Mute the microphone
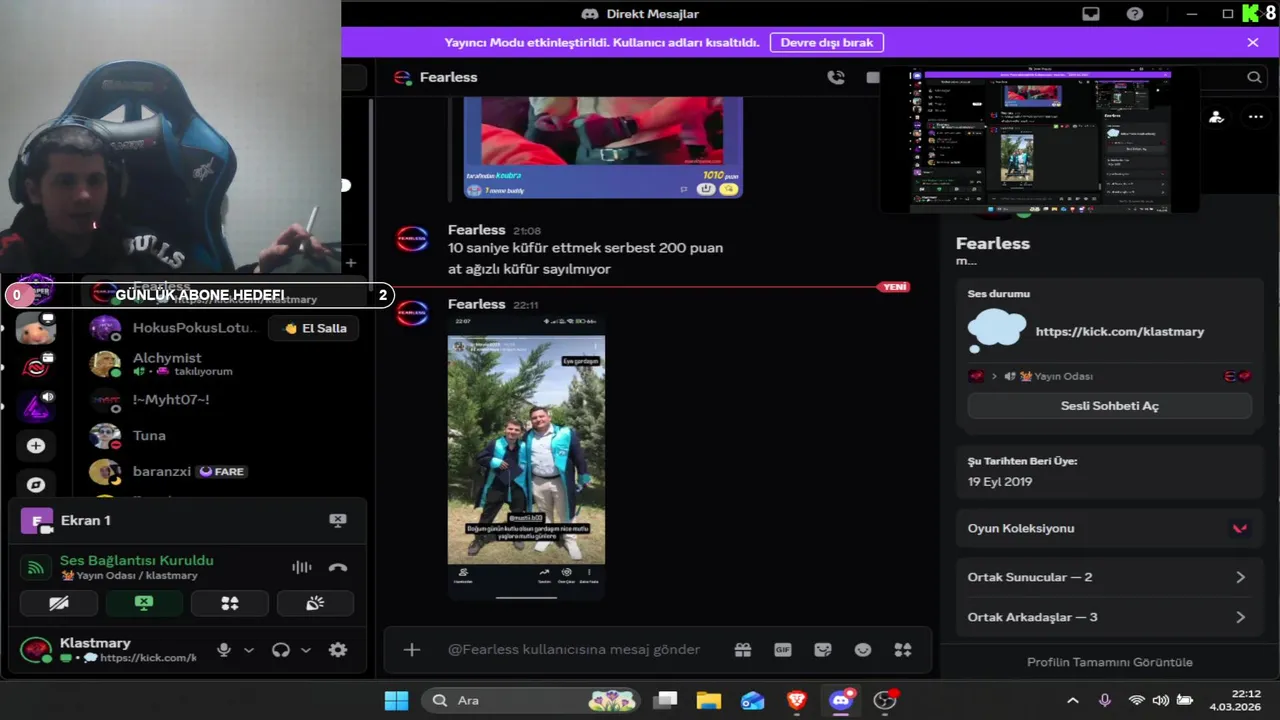Screen dimensions: 1280x720 (224, 650)
